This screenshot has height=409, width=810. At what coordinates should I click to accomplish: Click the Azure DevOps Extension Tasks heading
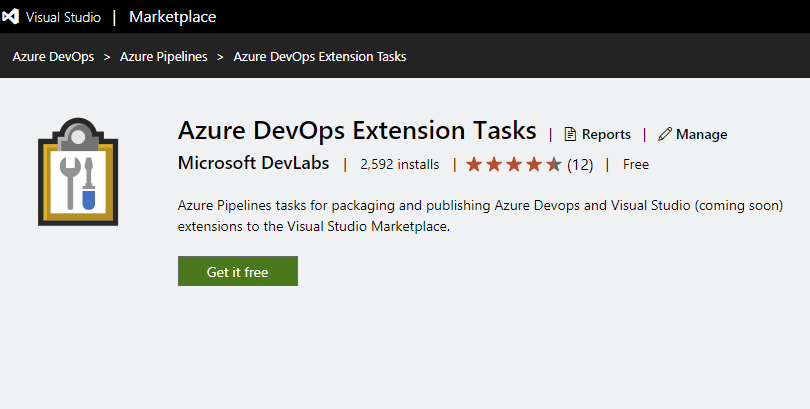(x=357, y=132)
